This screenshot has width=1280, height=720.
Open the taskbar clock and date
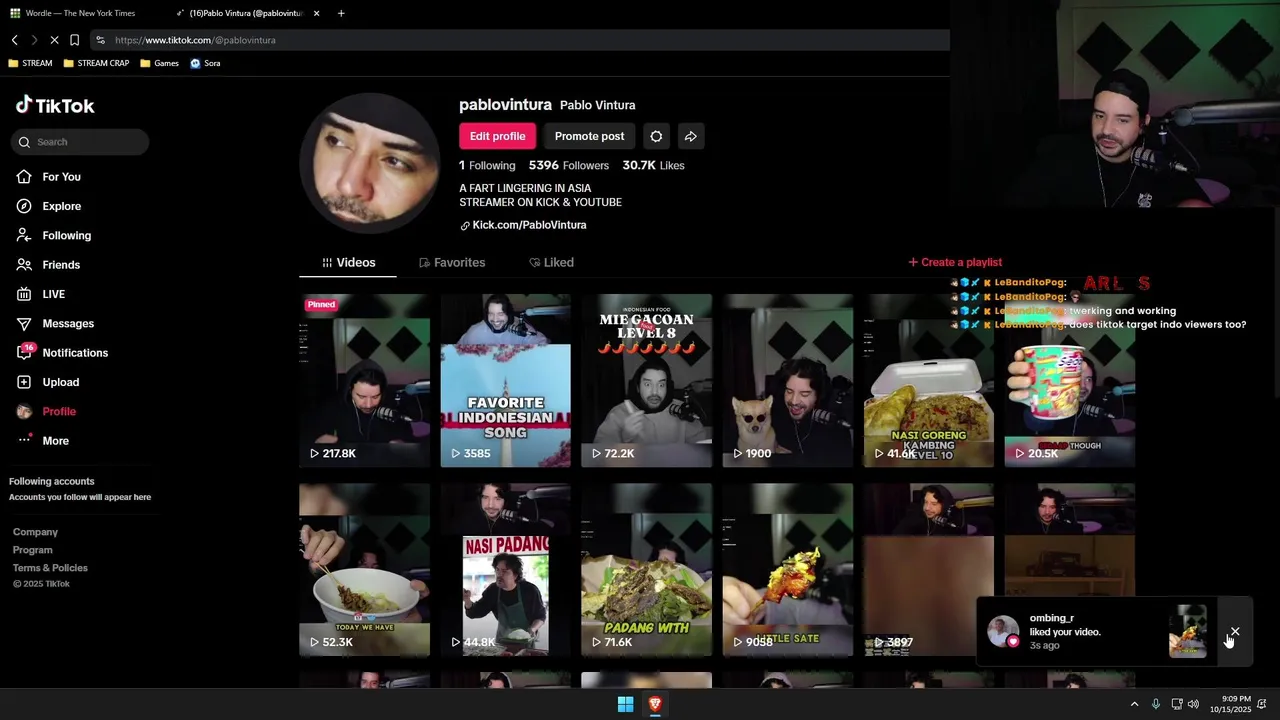coord(1230,704)
